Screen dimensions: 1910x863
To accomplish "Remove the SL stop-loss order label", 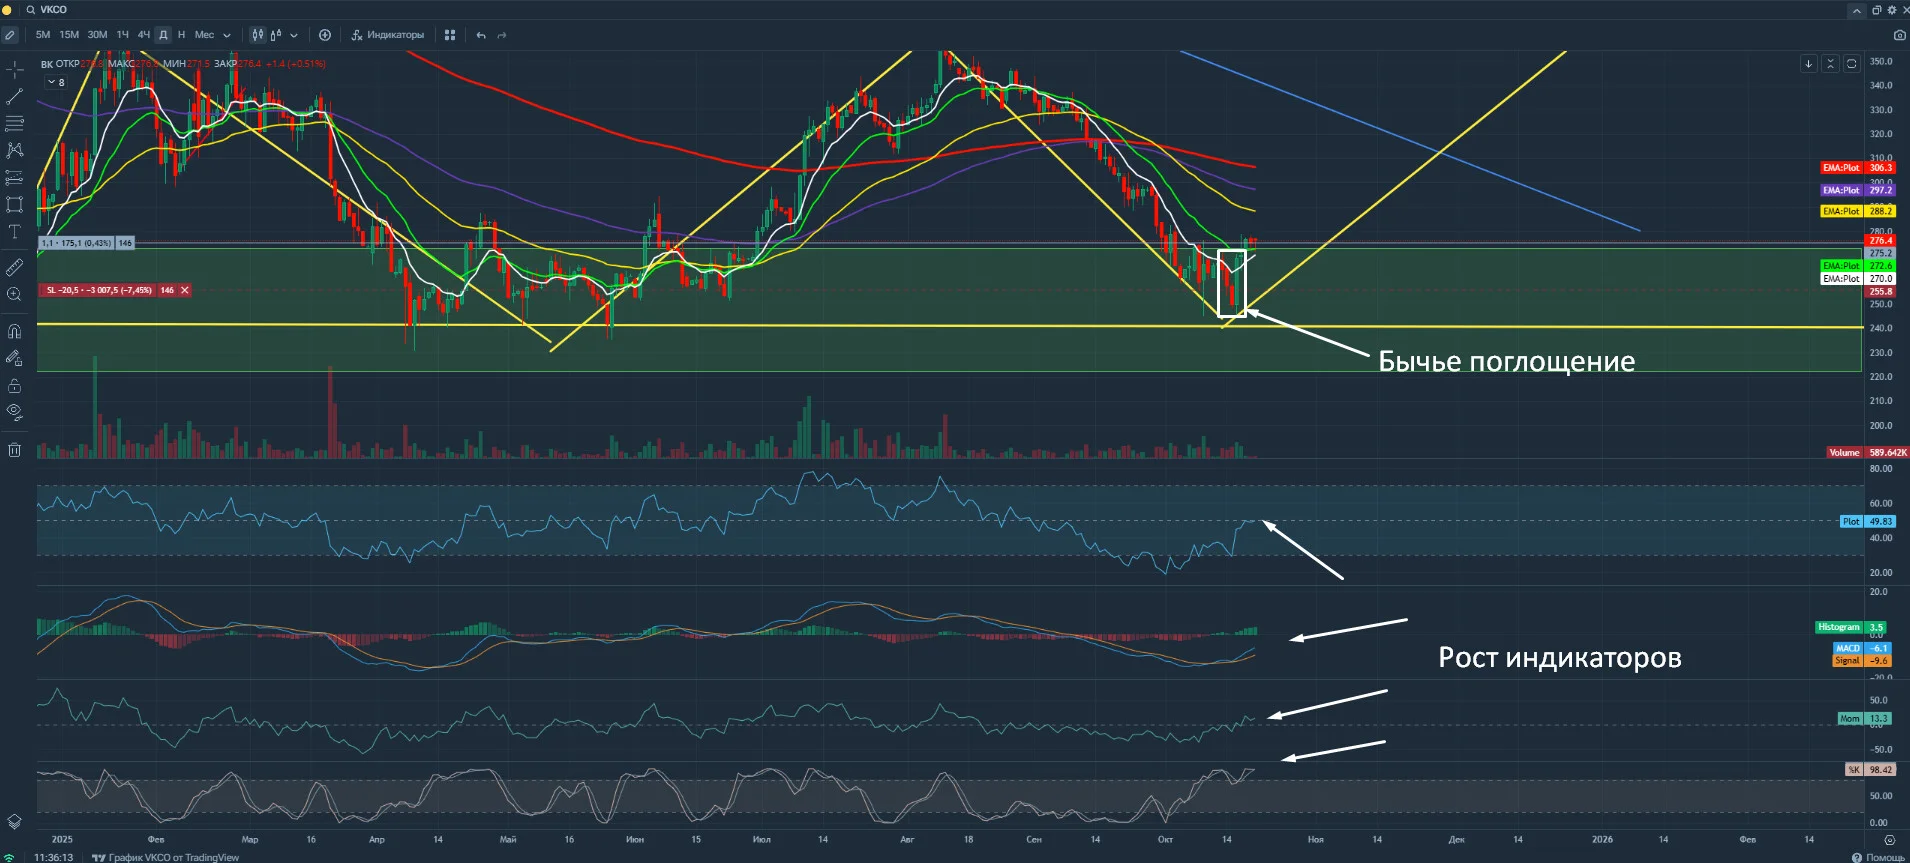I will pos(184,290).
